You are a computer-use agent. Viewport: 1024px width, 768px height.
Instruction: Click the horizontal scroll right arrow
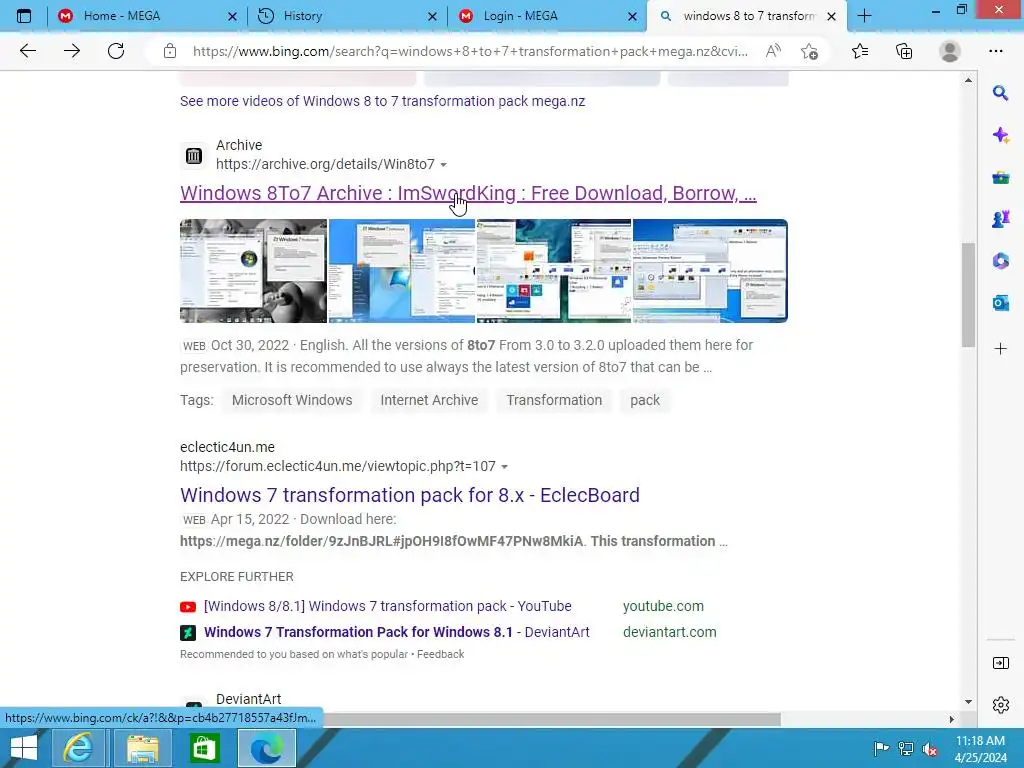[x=952, y=719]
